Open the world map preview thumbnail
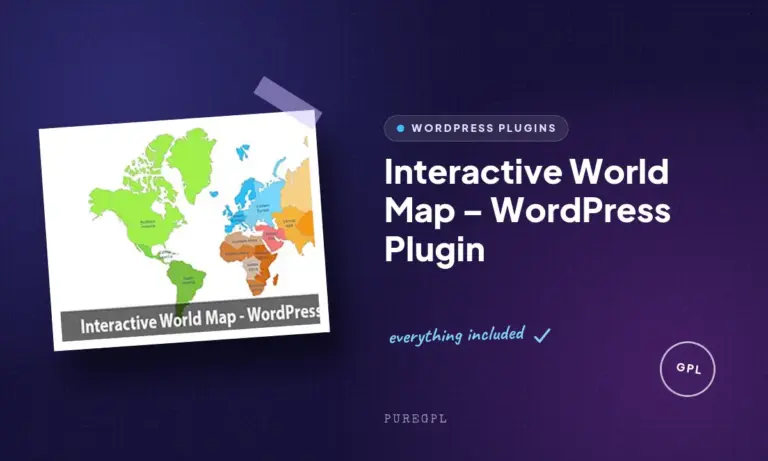 [184, 230]
